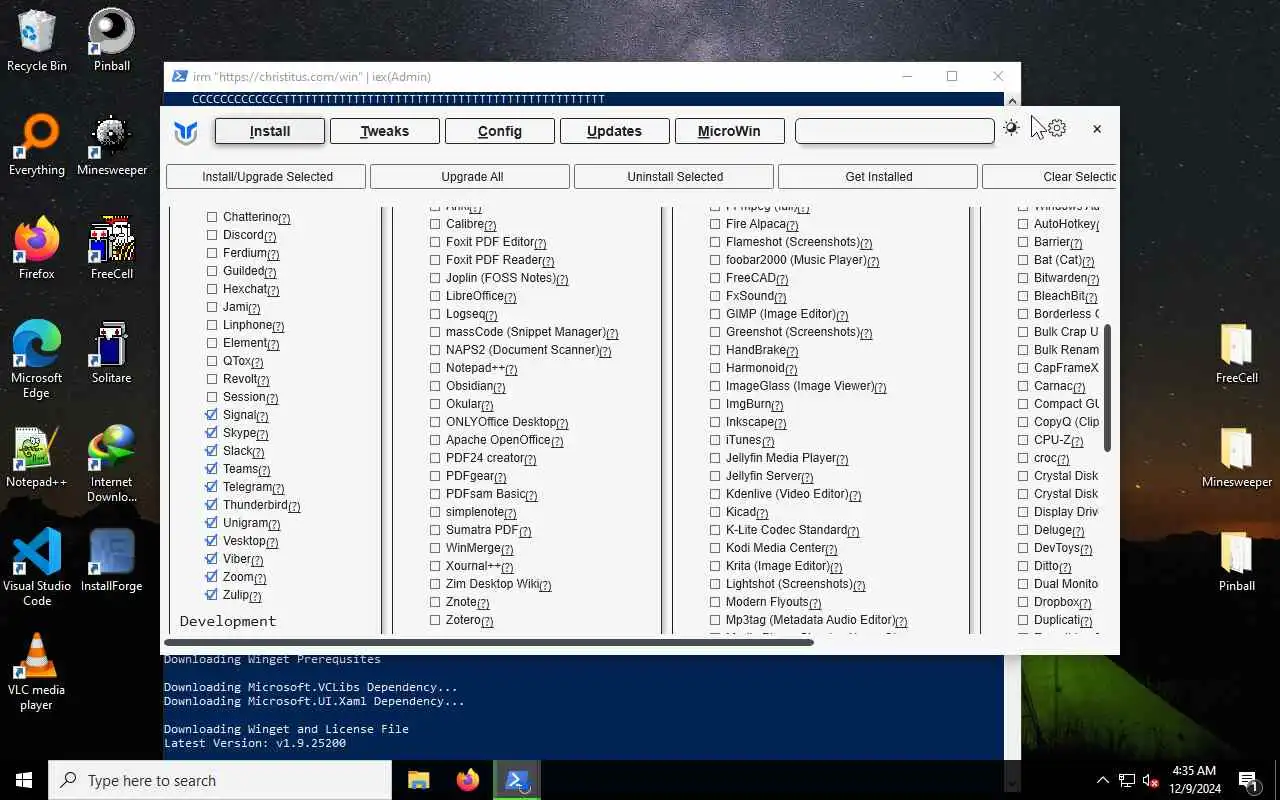
Task: Open the settings gear icon in WinUtil
Action: pos(1057,128)
